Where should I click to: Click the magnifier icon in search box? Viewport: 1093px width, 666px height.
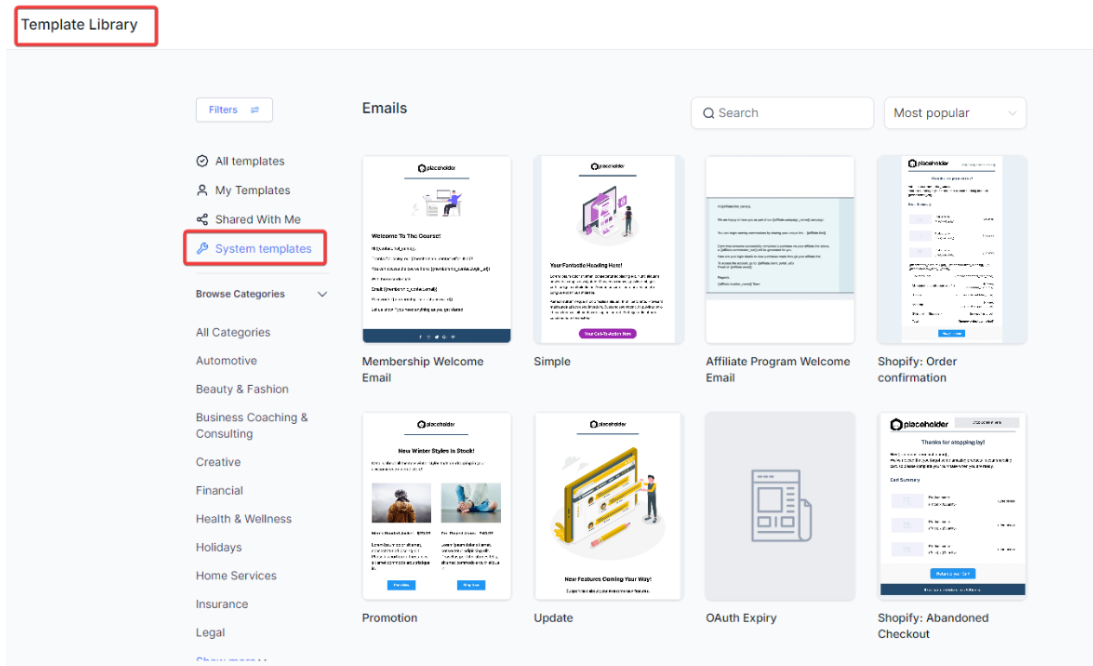pyautogui.click(x=708, y=113)
